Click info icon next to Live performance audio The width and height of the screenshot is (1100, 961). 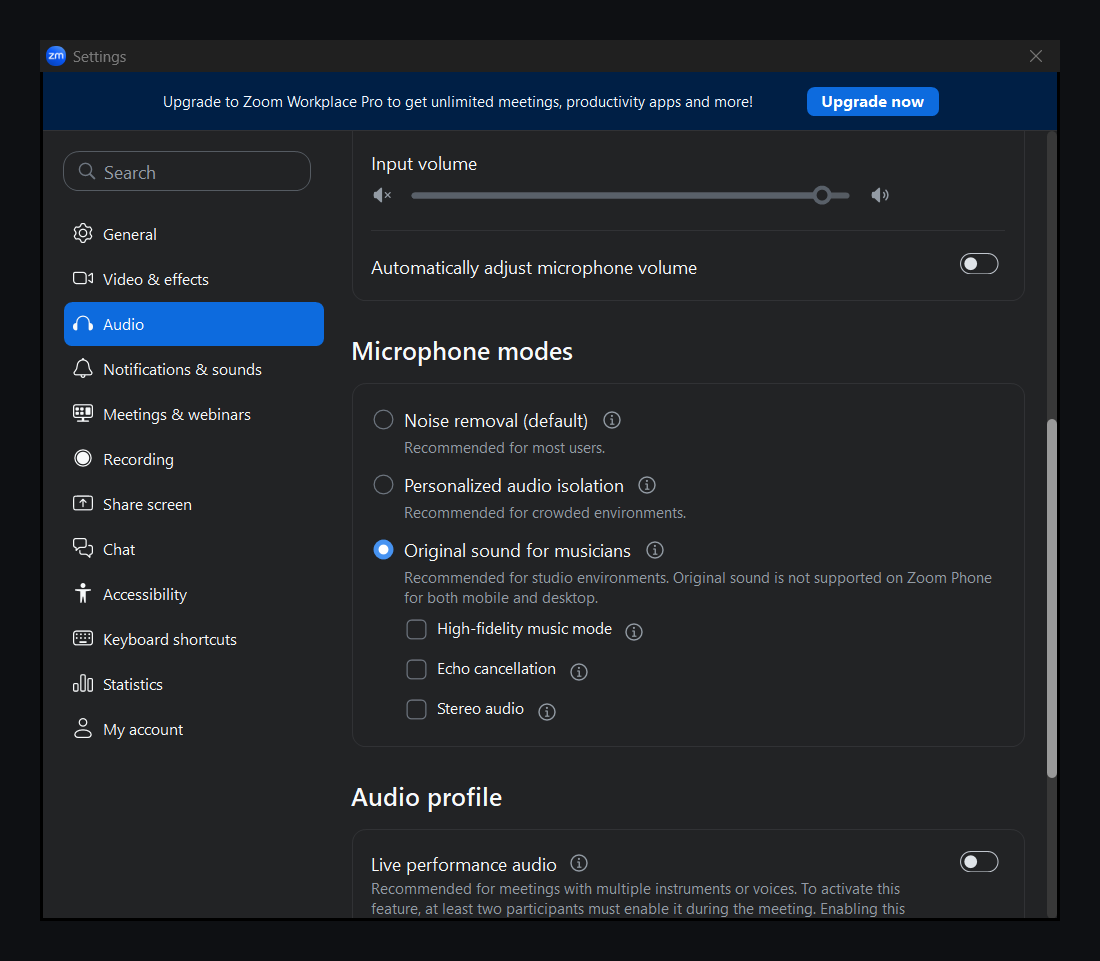(x=579, y=863)
